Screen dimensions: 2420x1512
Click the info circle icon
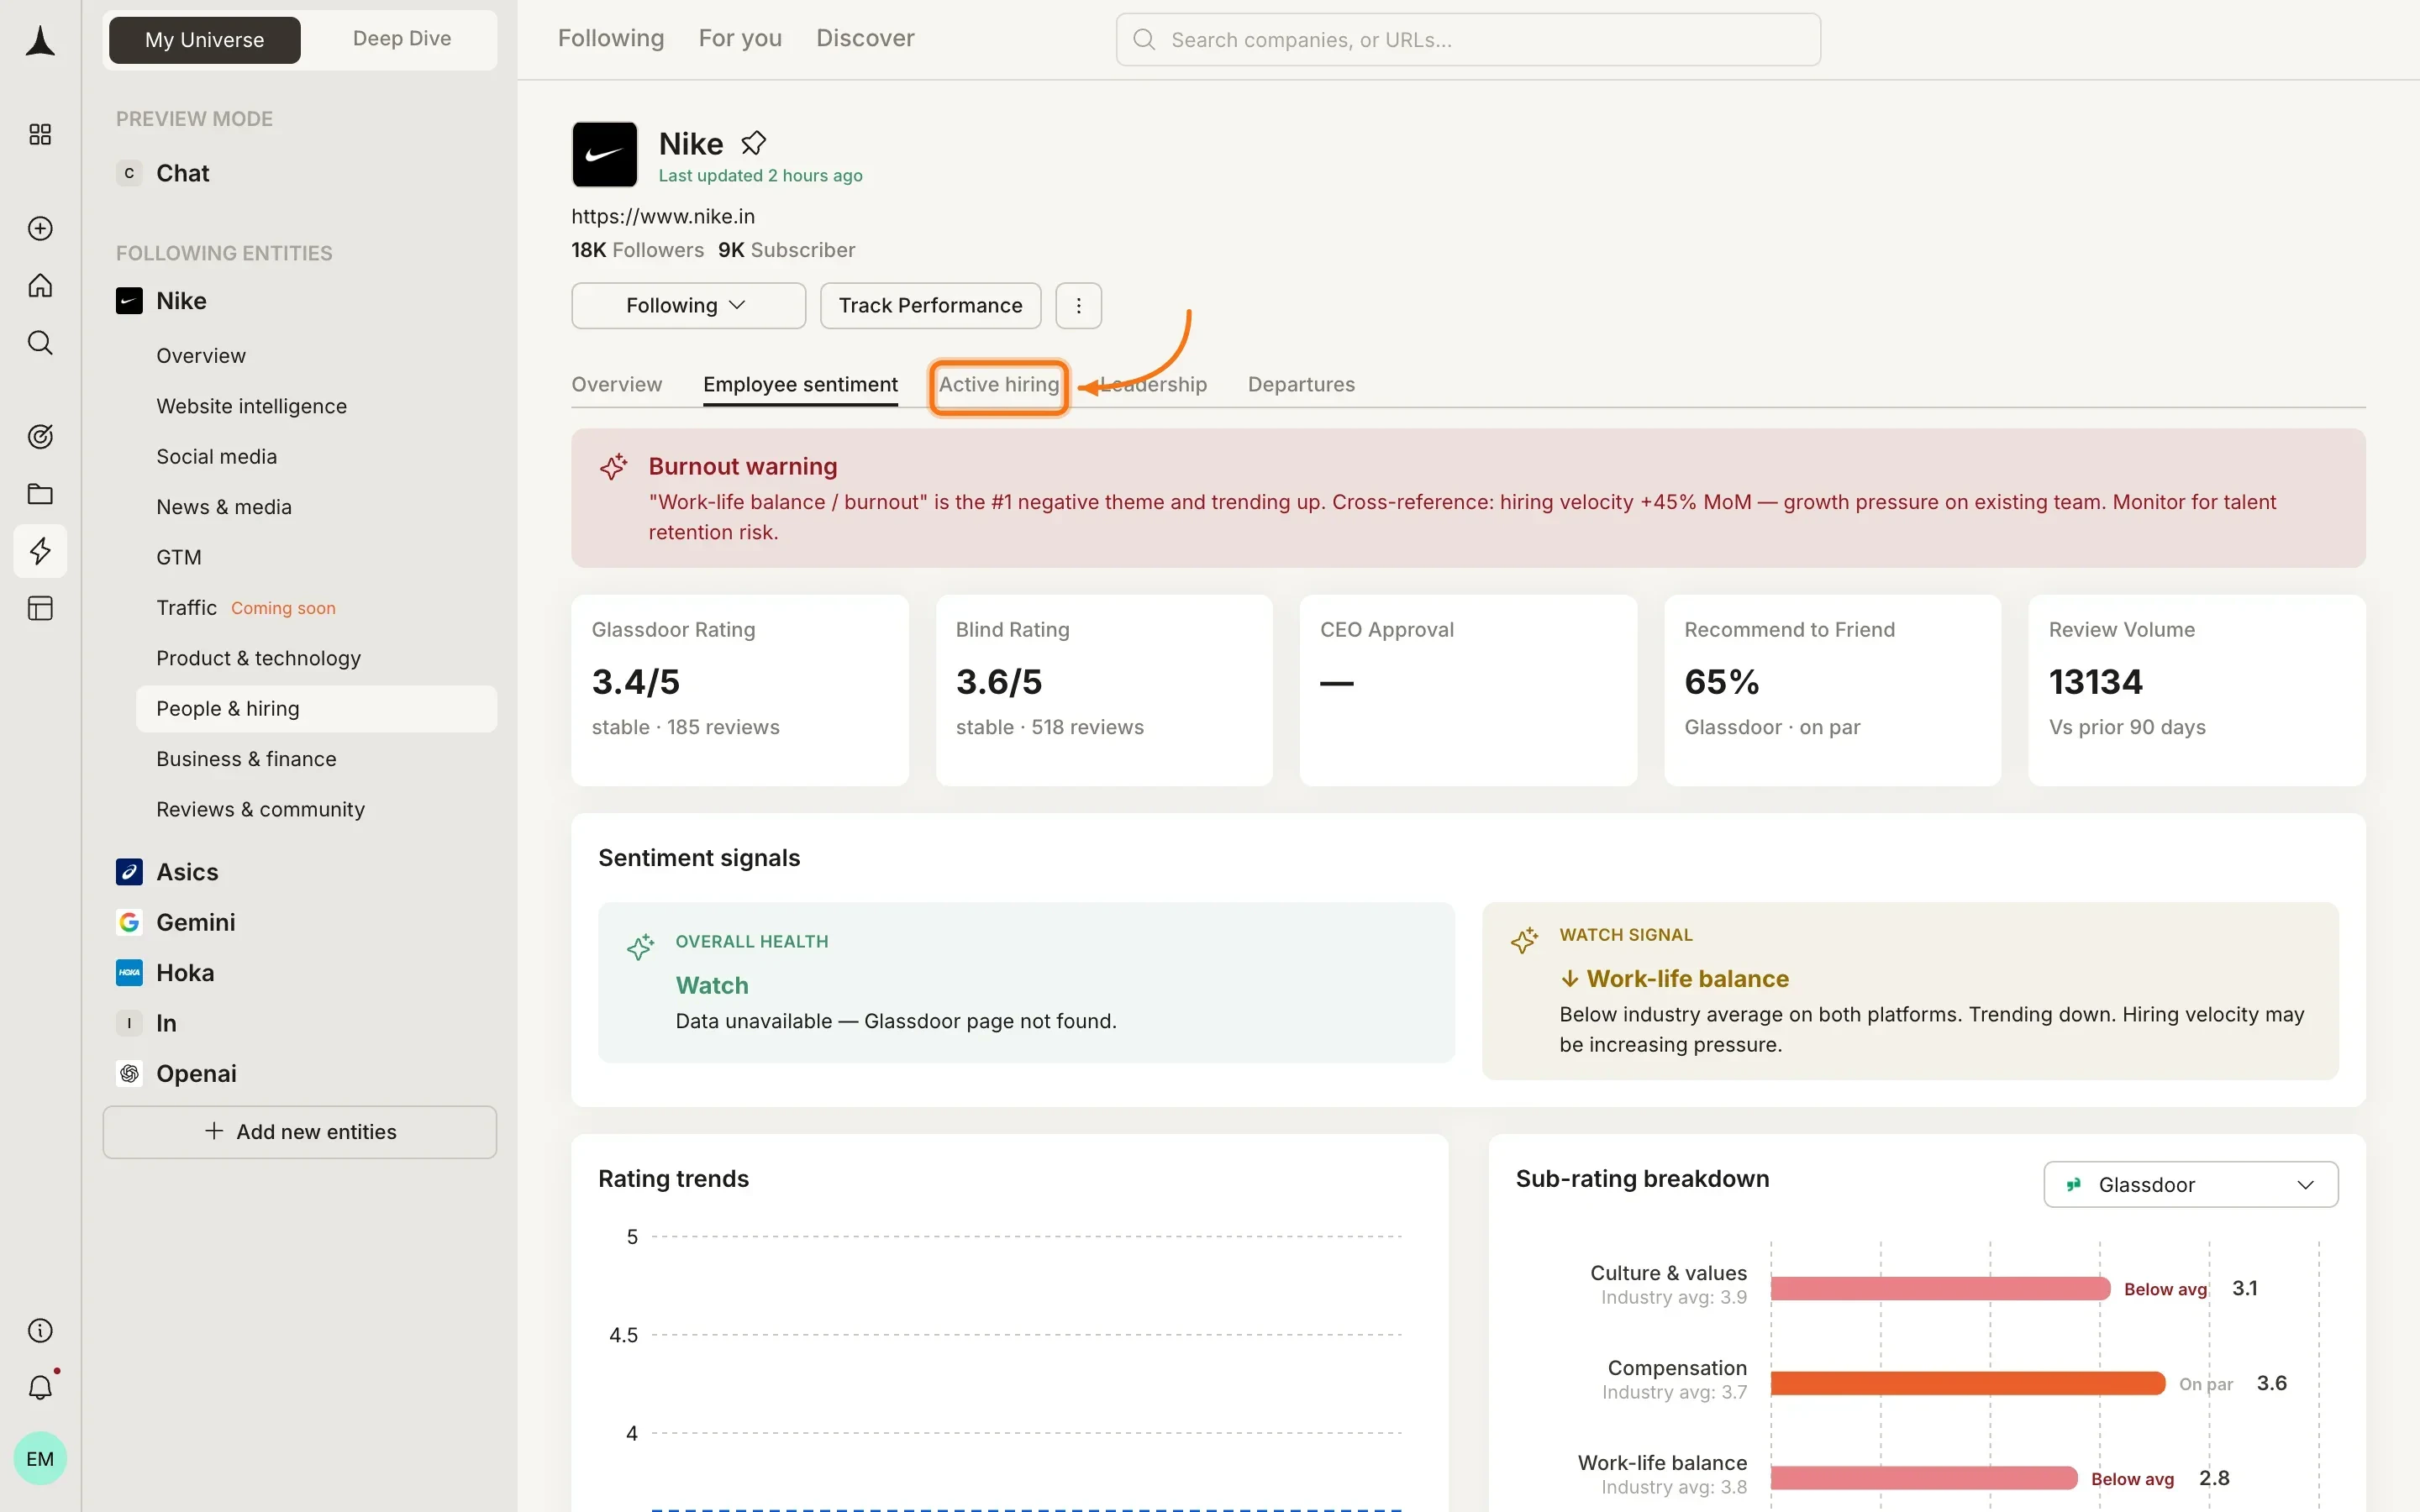coord(40,1330)
